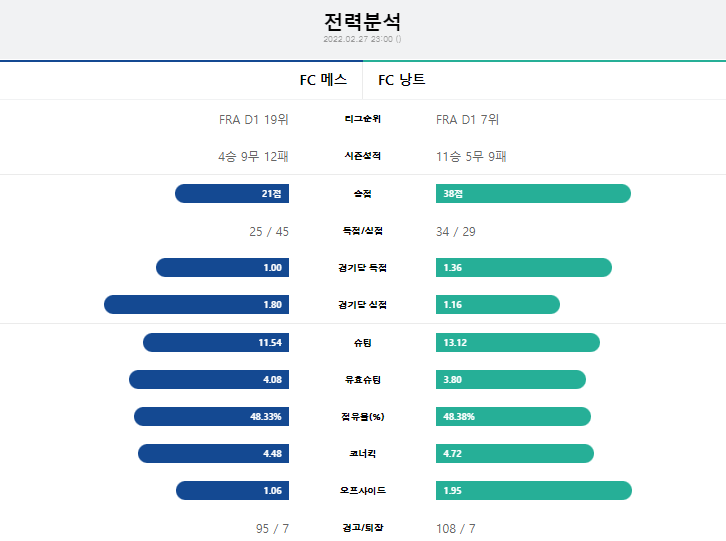Click the blue 11.54 shots bar

(x=216, y=343)
